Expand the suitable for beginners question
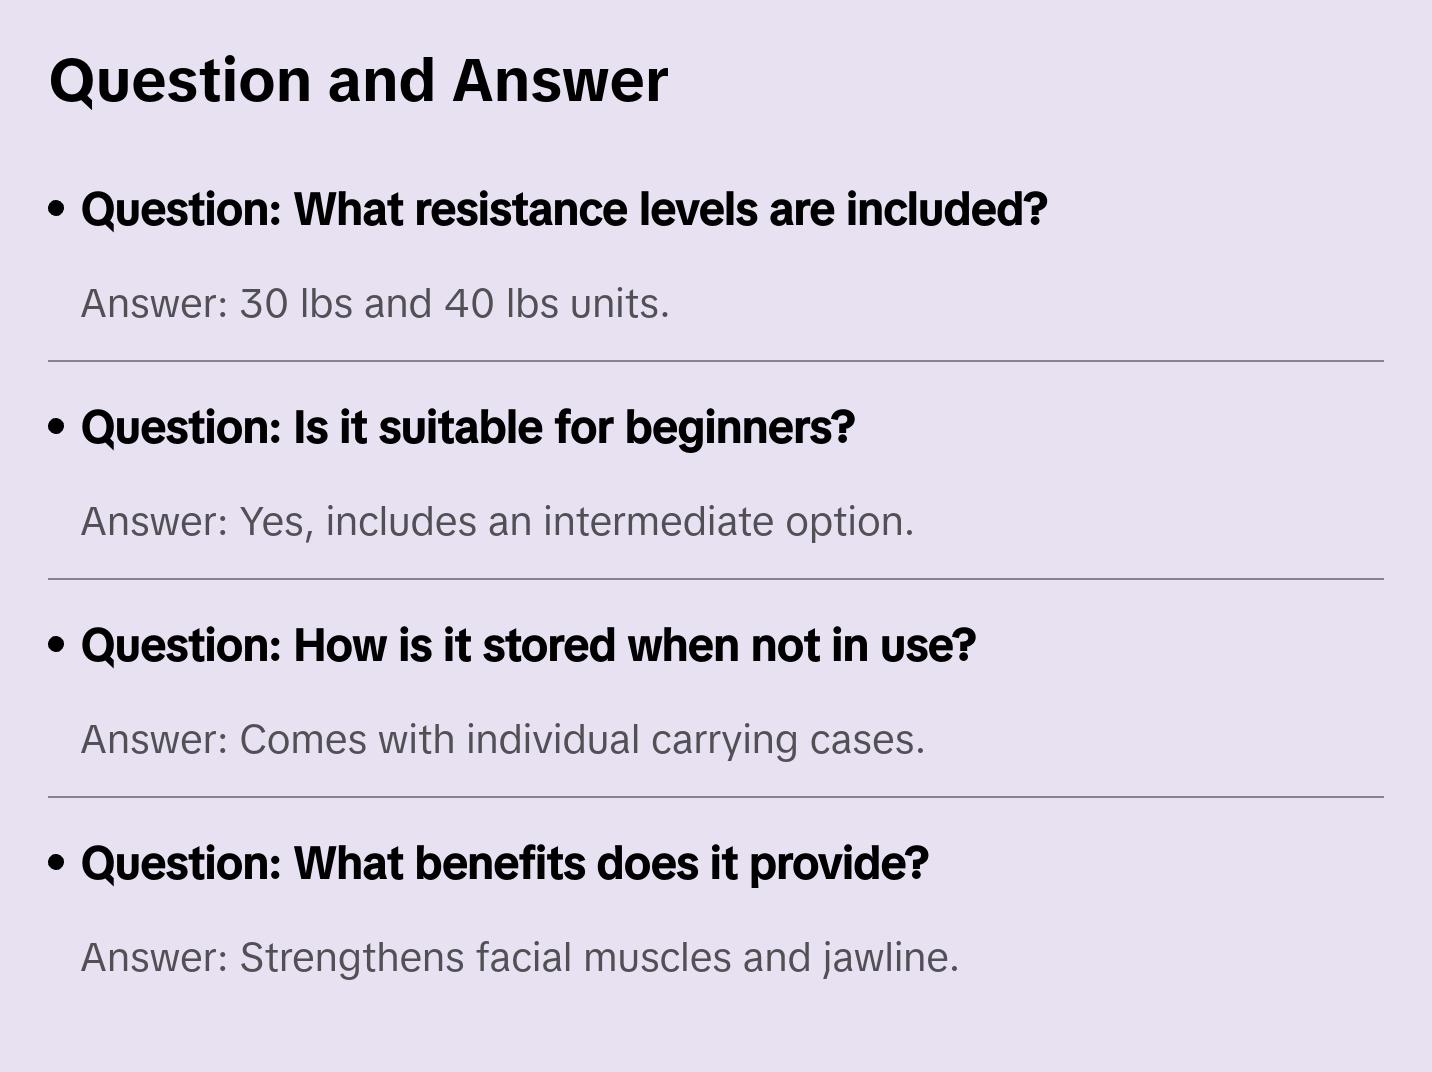 [468, 427]
